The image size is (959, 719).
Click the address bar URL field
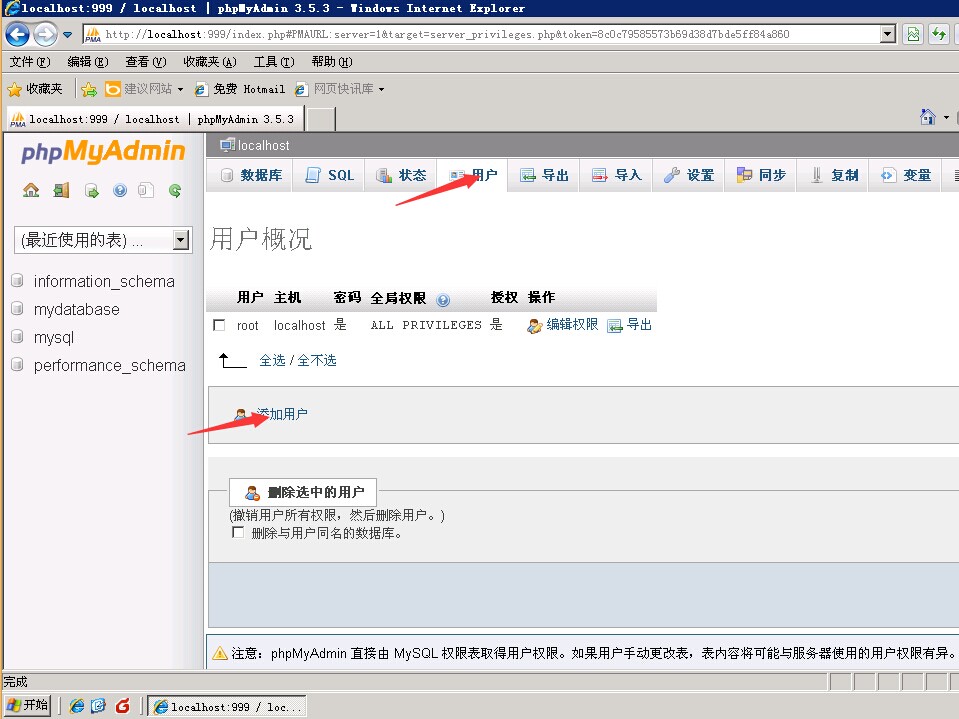[x=482, y=34]
